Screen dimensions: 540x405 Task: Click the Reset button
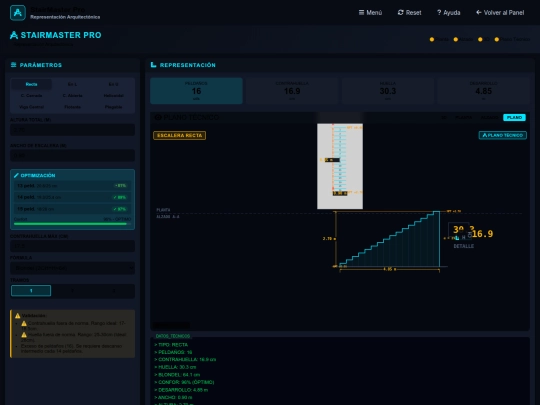pos(409,13)
